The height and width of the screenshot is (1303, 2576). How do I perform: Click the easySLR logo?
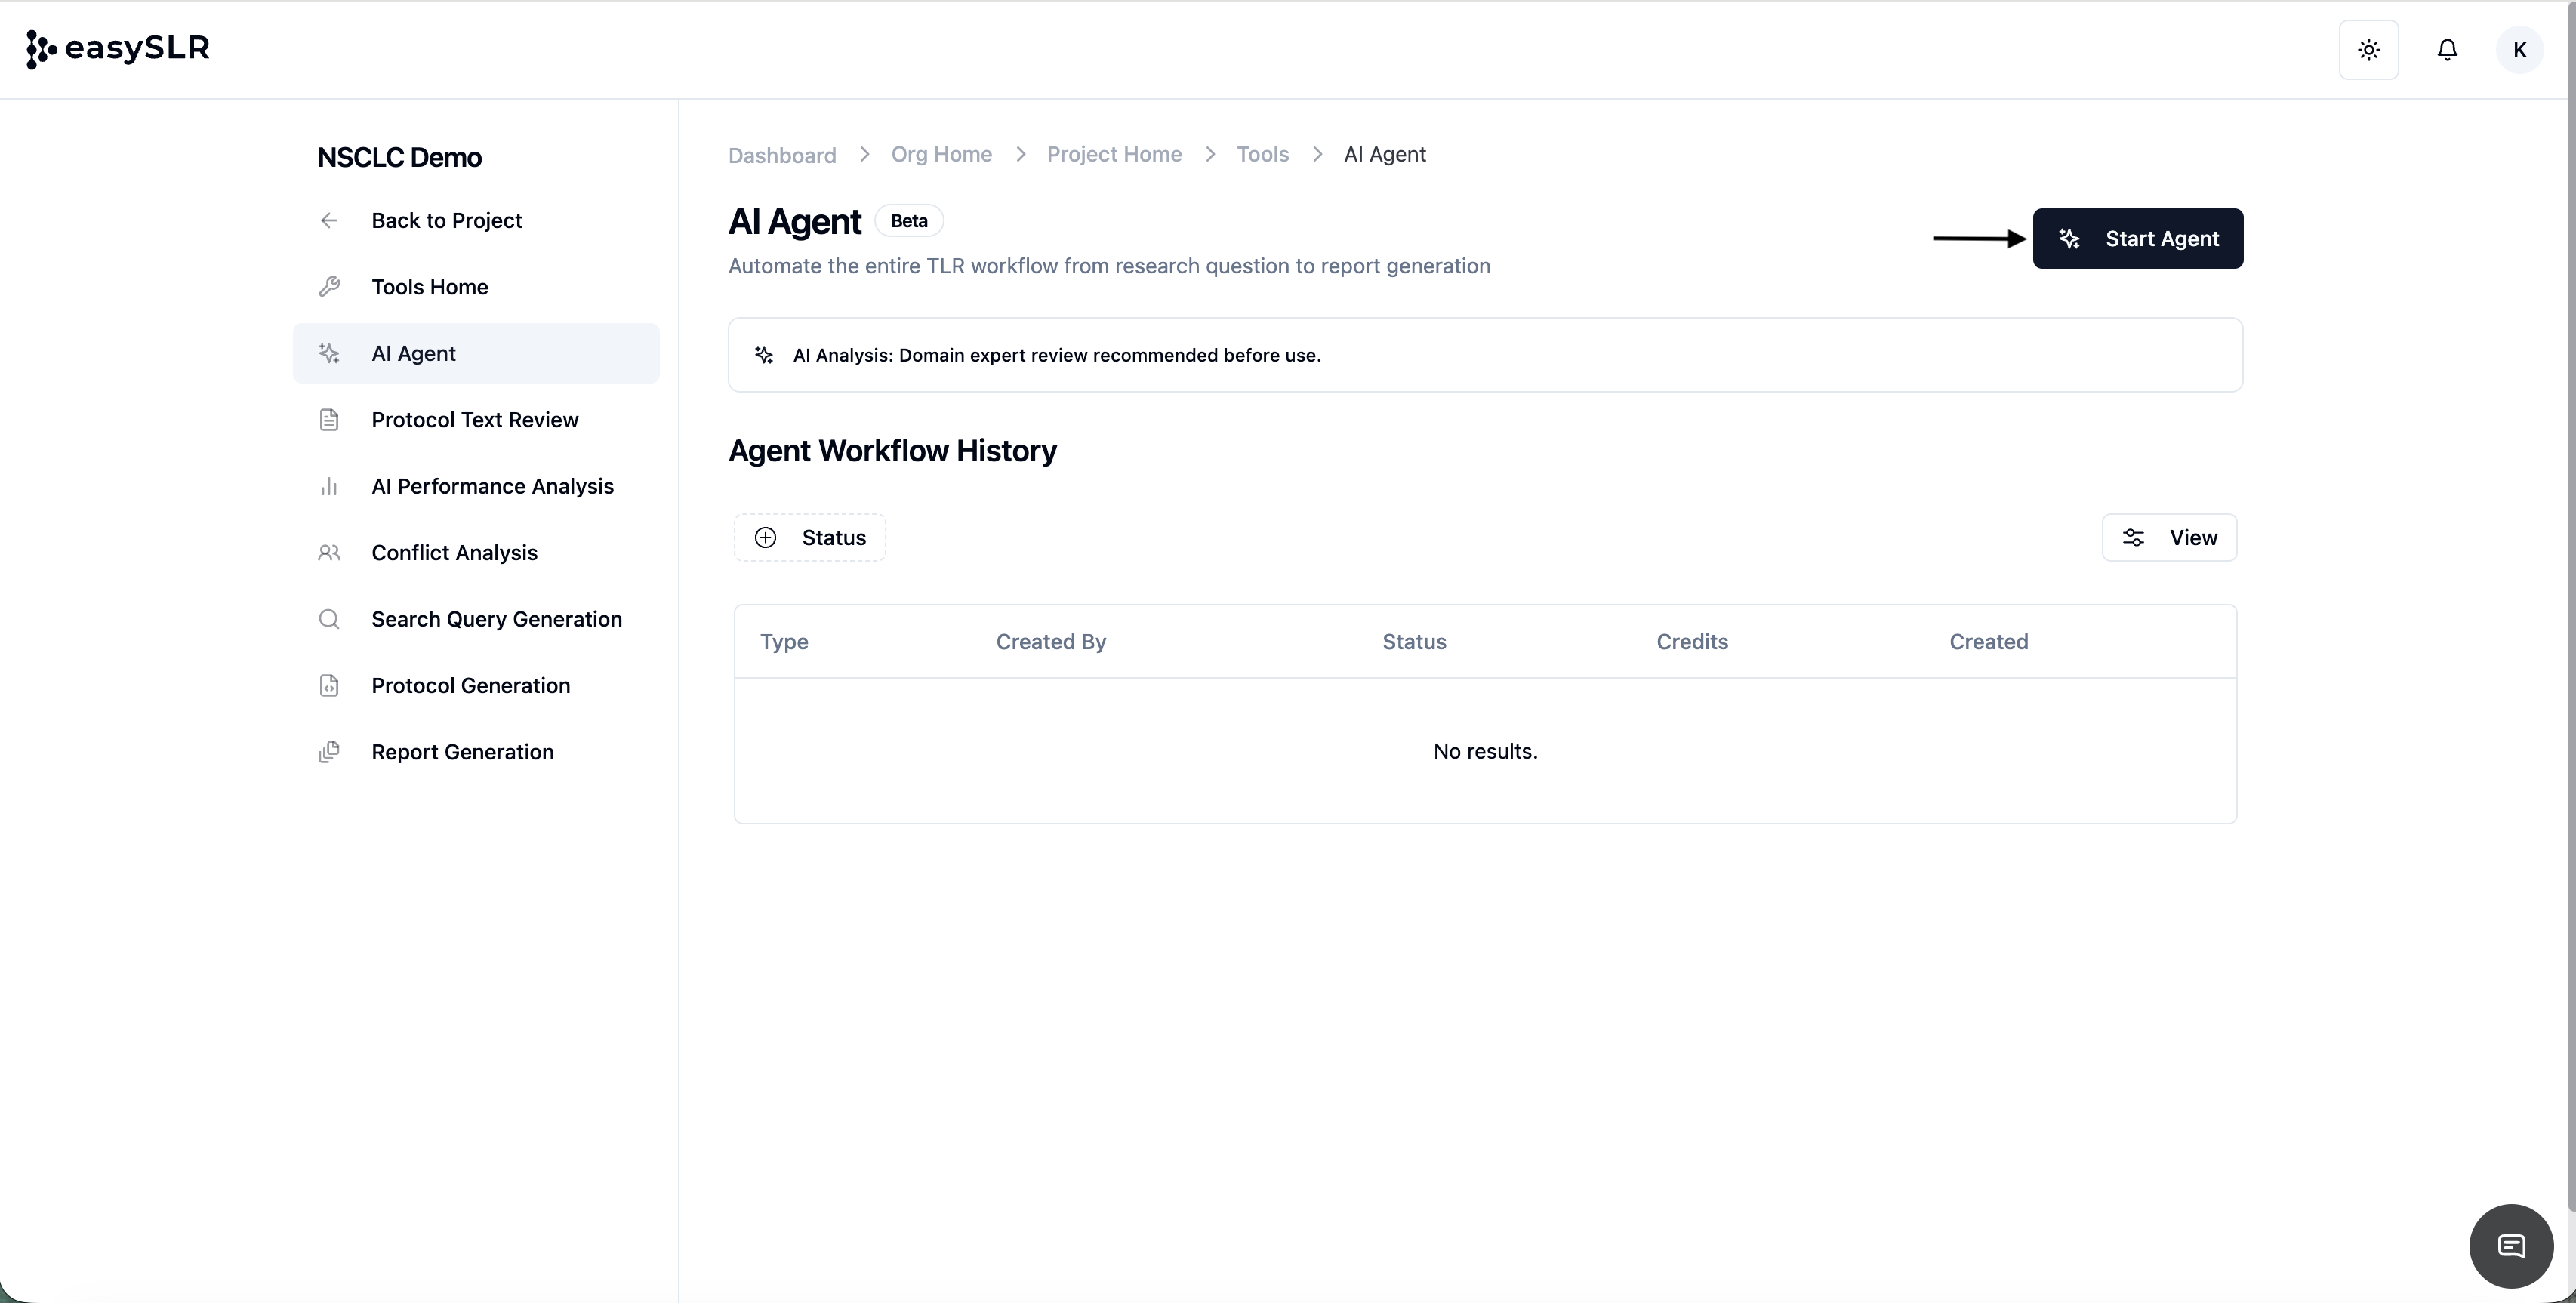[x=118, y=48]
